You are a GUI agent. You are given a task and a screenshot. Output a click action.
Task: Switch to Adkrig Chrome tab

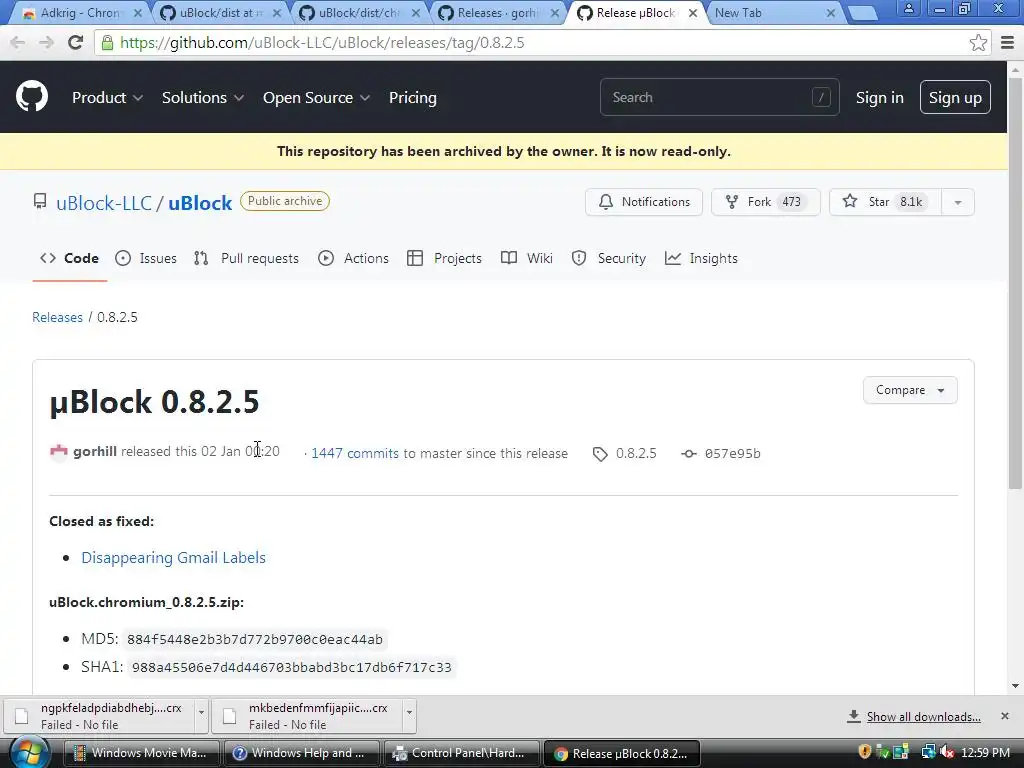tap(81, 12)
